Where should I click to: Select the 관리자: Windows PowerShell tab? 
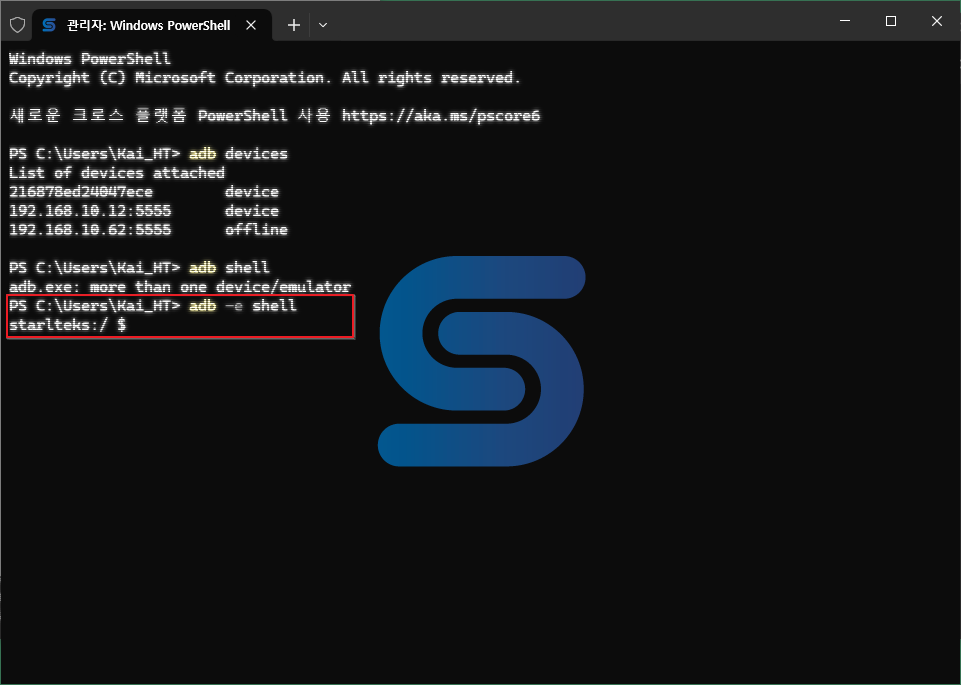(x=151, y=25)
